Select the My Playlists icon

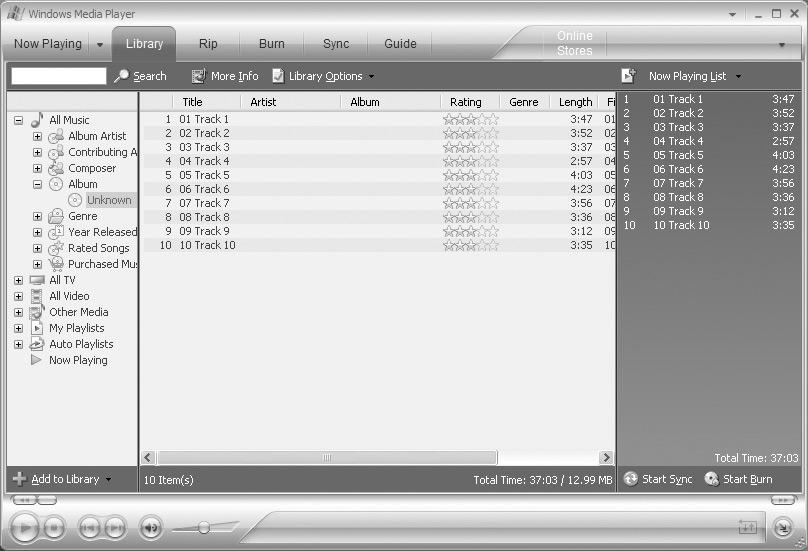point(37,328)
